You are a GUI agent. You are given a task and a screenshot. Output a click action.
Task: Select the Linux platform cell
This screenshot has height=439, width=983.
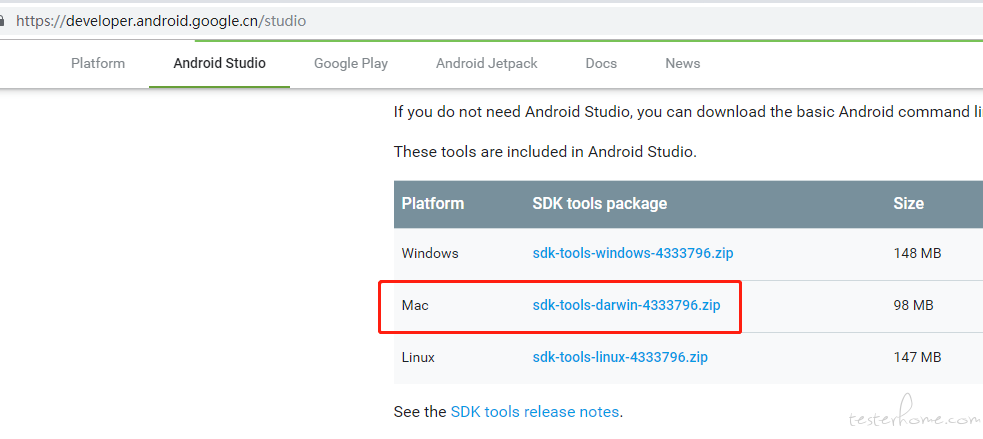(x=418, y=357)
